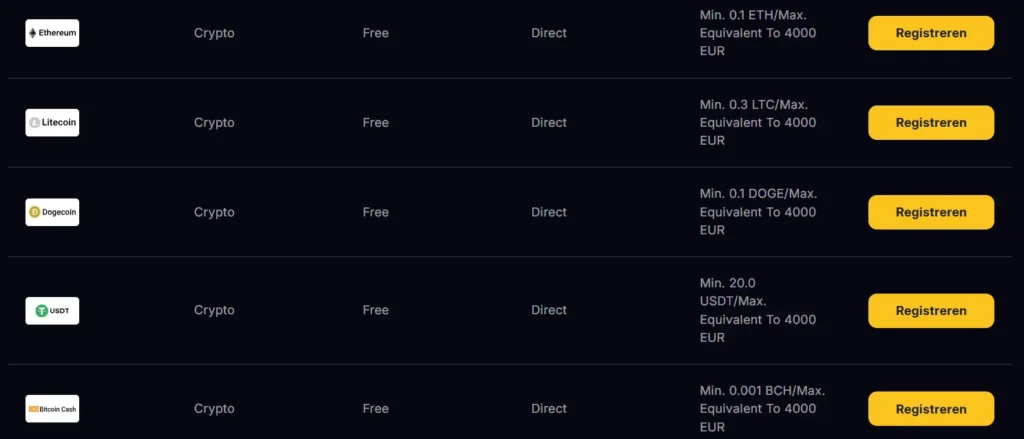Click the Direct label in Bitcoin Cash row
1024x439 pixels.
coord(549,409)
